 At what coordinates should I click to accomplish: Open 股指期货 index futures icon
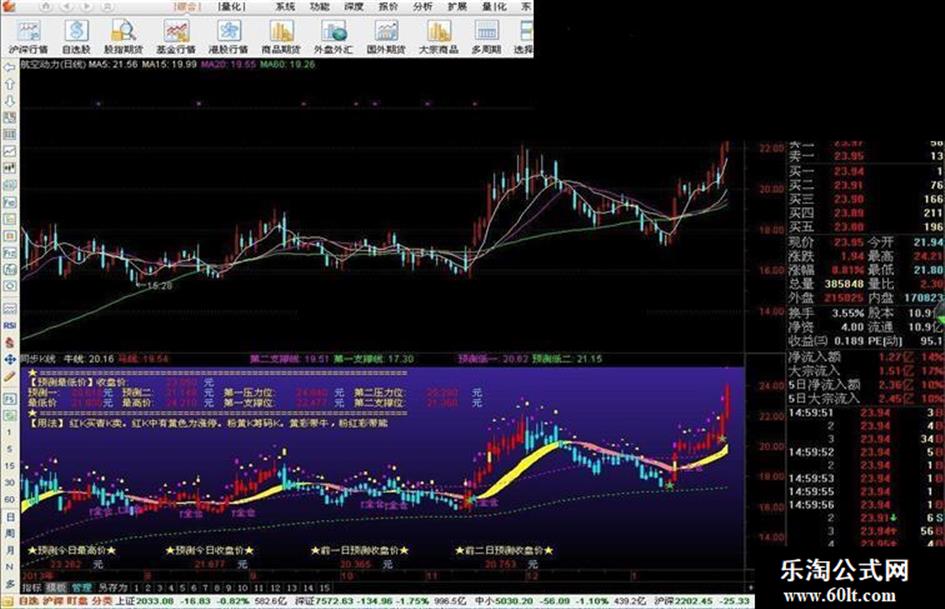(122, 36)
